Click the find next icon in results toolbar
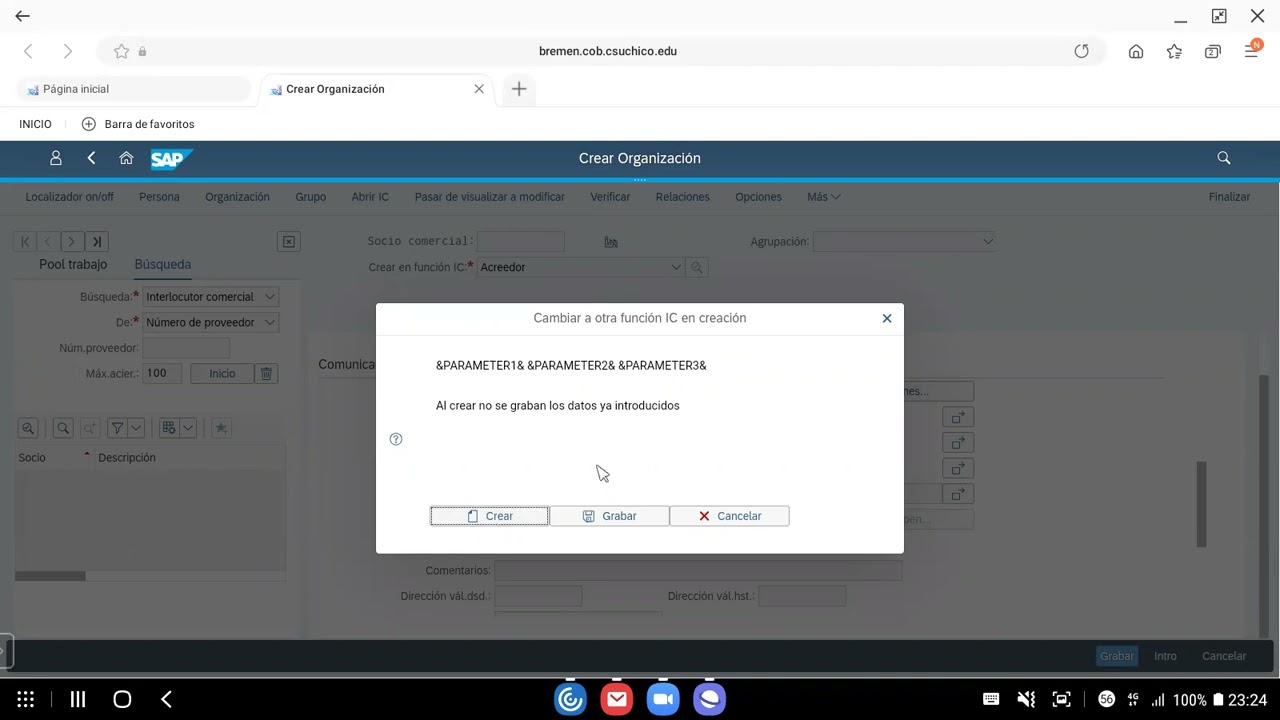Viewport: 1280px width, 720px height. pyautogui.click(x=88, y=428)
